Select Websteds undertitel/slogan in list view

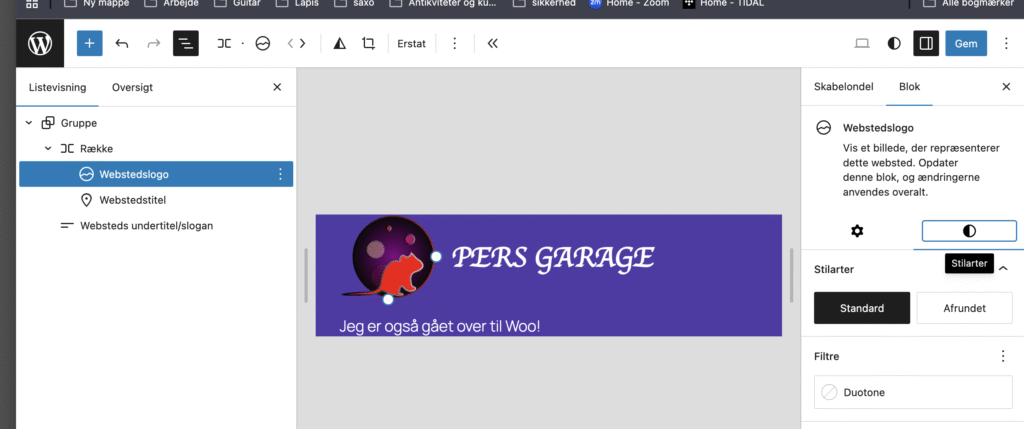[146, 226]
